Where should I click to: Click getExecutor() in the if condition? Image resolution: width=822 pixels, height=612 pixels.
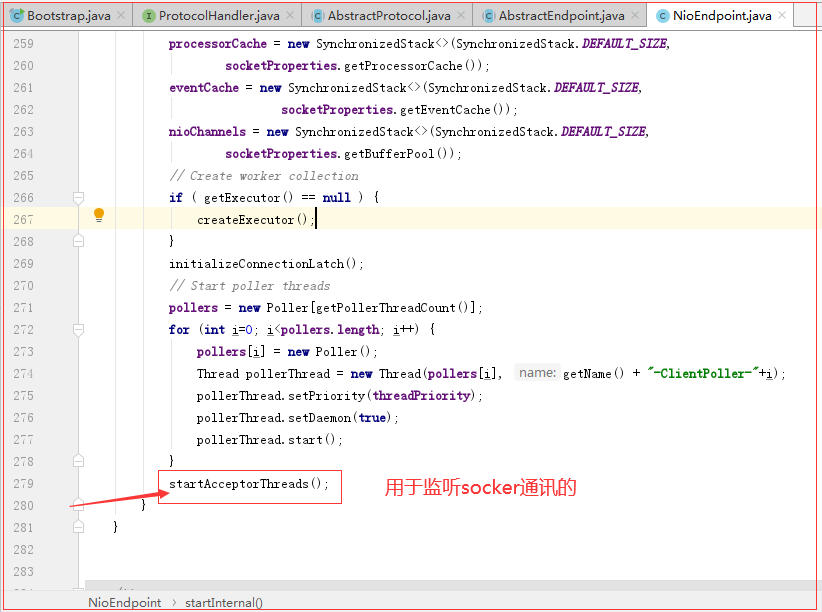tap(248, 198)
